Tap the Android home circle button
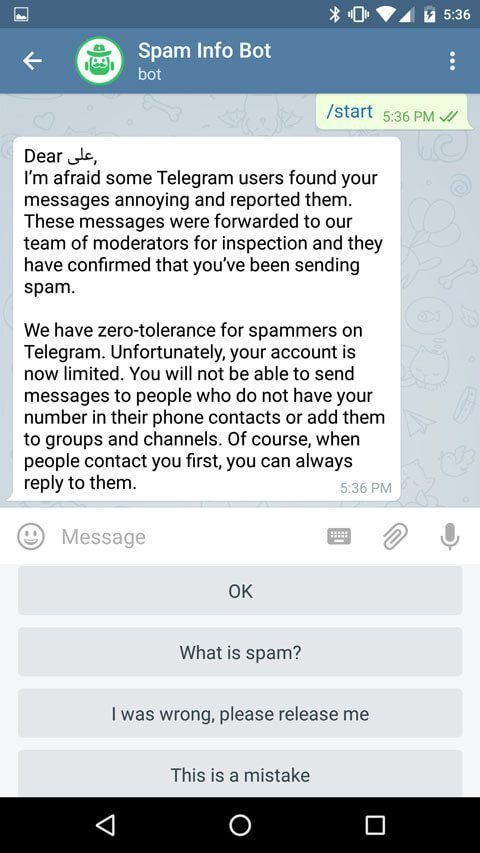 [x=240, y=825]
